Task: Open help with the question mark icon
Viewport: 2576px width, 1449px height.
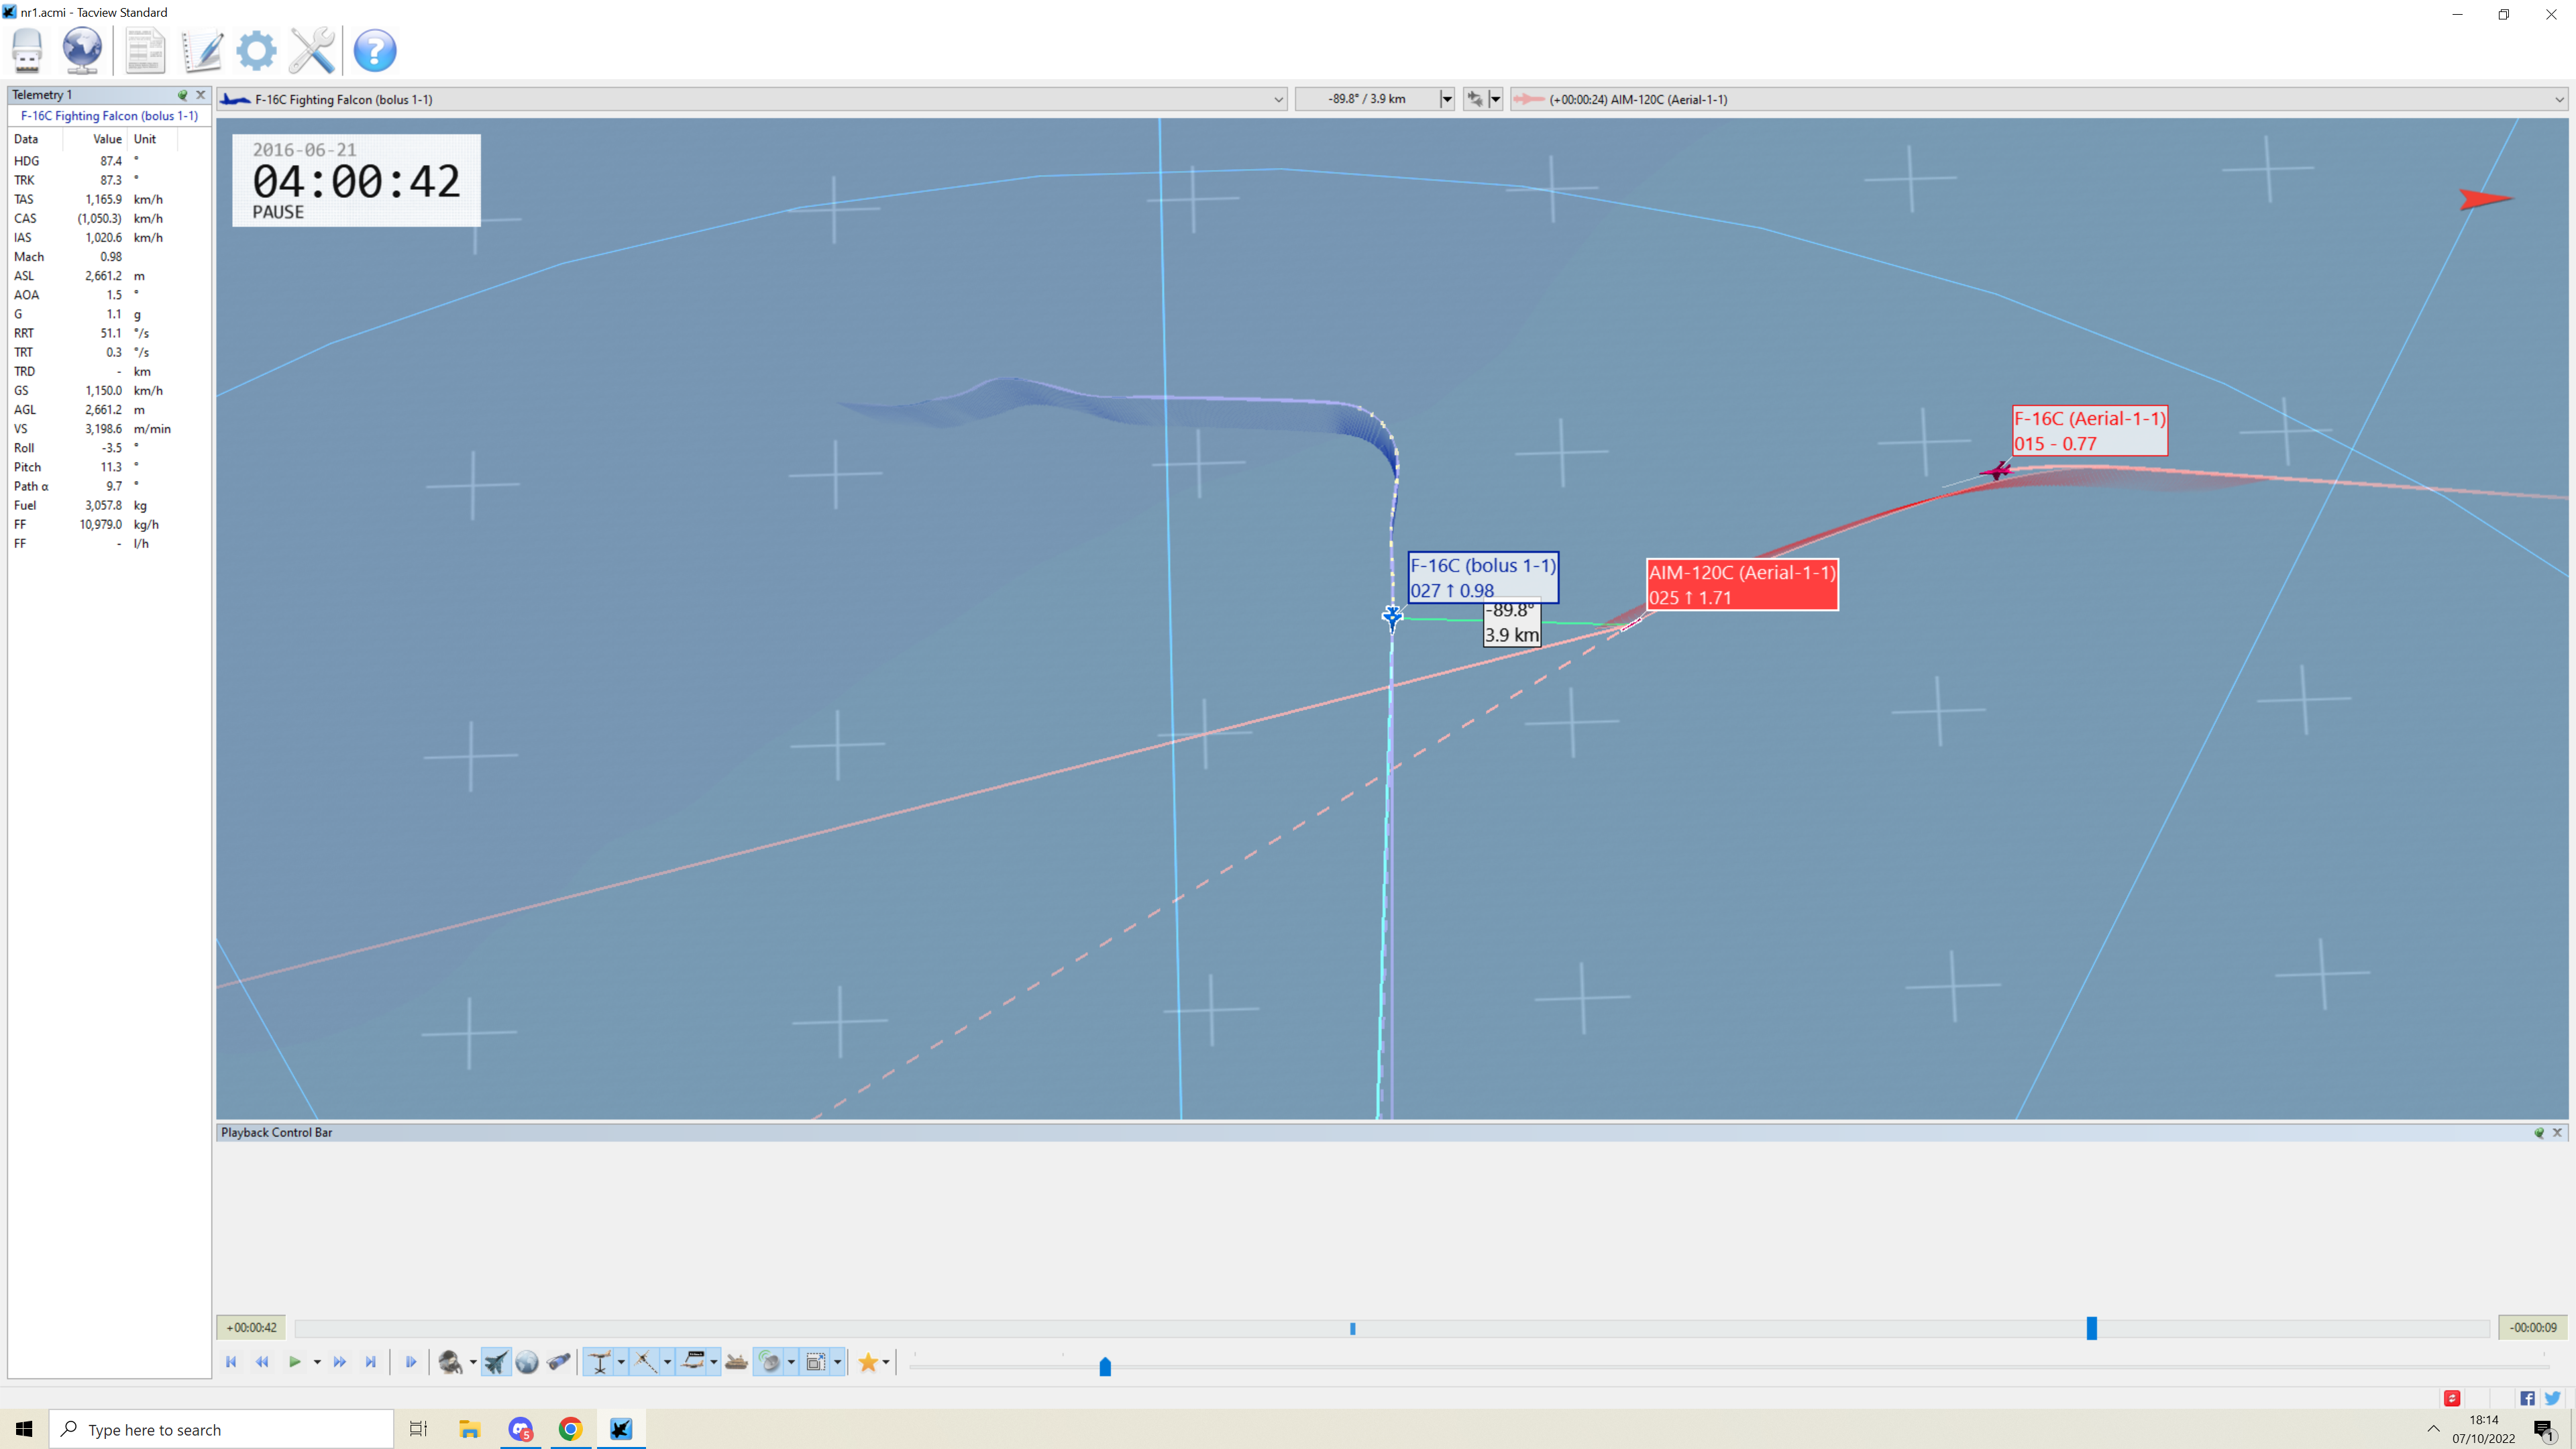Action: (x=375, y=50)
